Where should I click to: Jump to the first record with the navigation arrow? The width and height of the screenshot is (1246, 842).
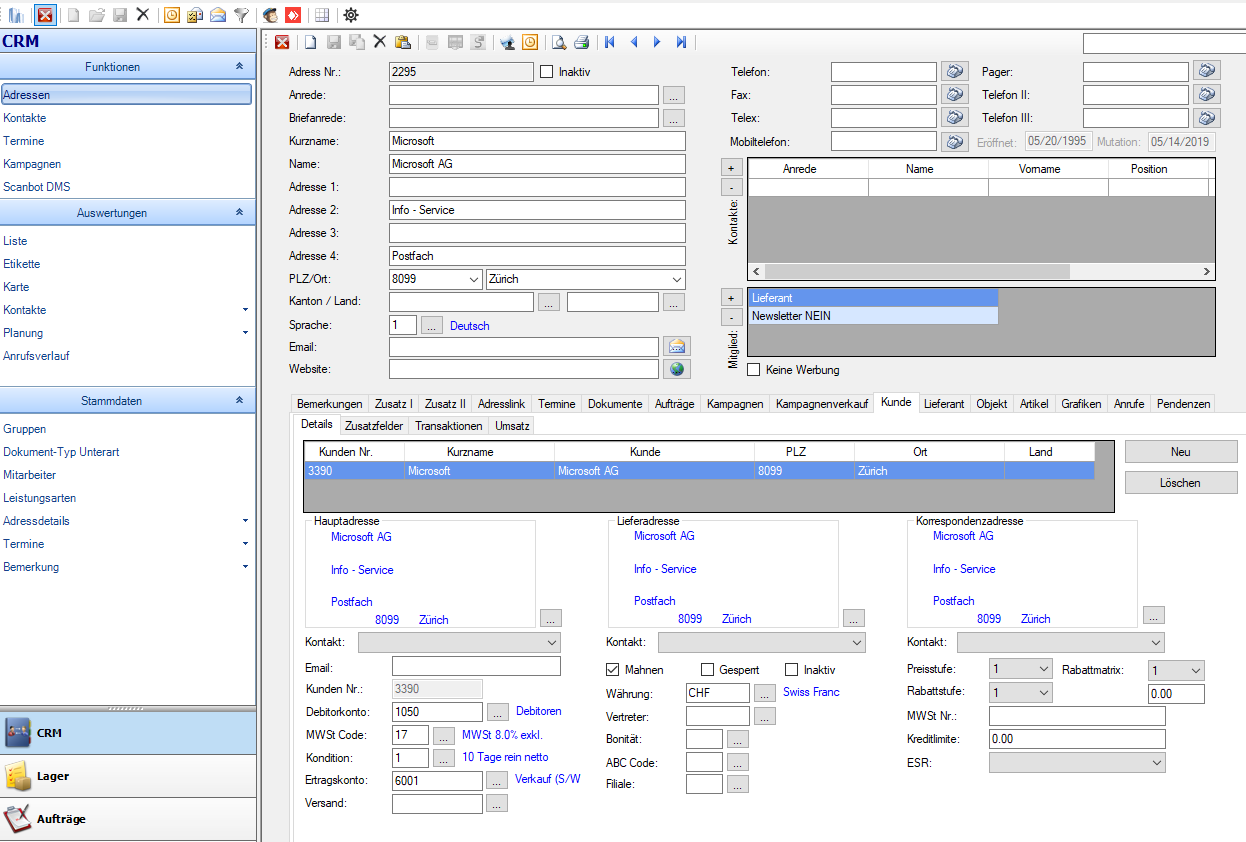click(610, 42)
